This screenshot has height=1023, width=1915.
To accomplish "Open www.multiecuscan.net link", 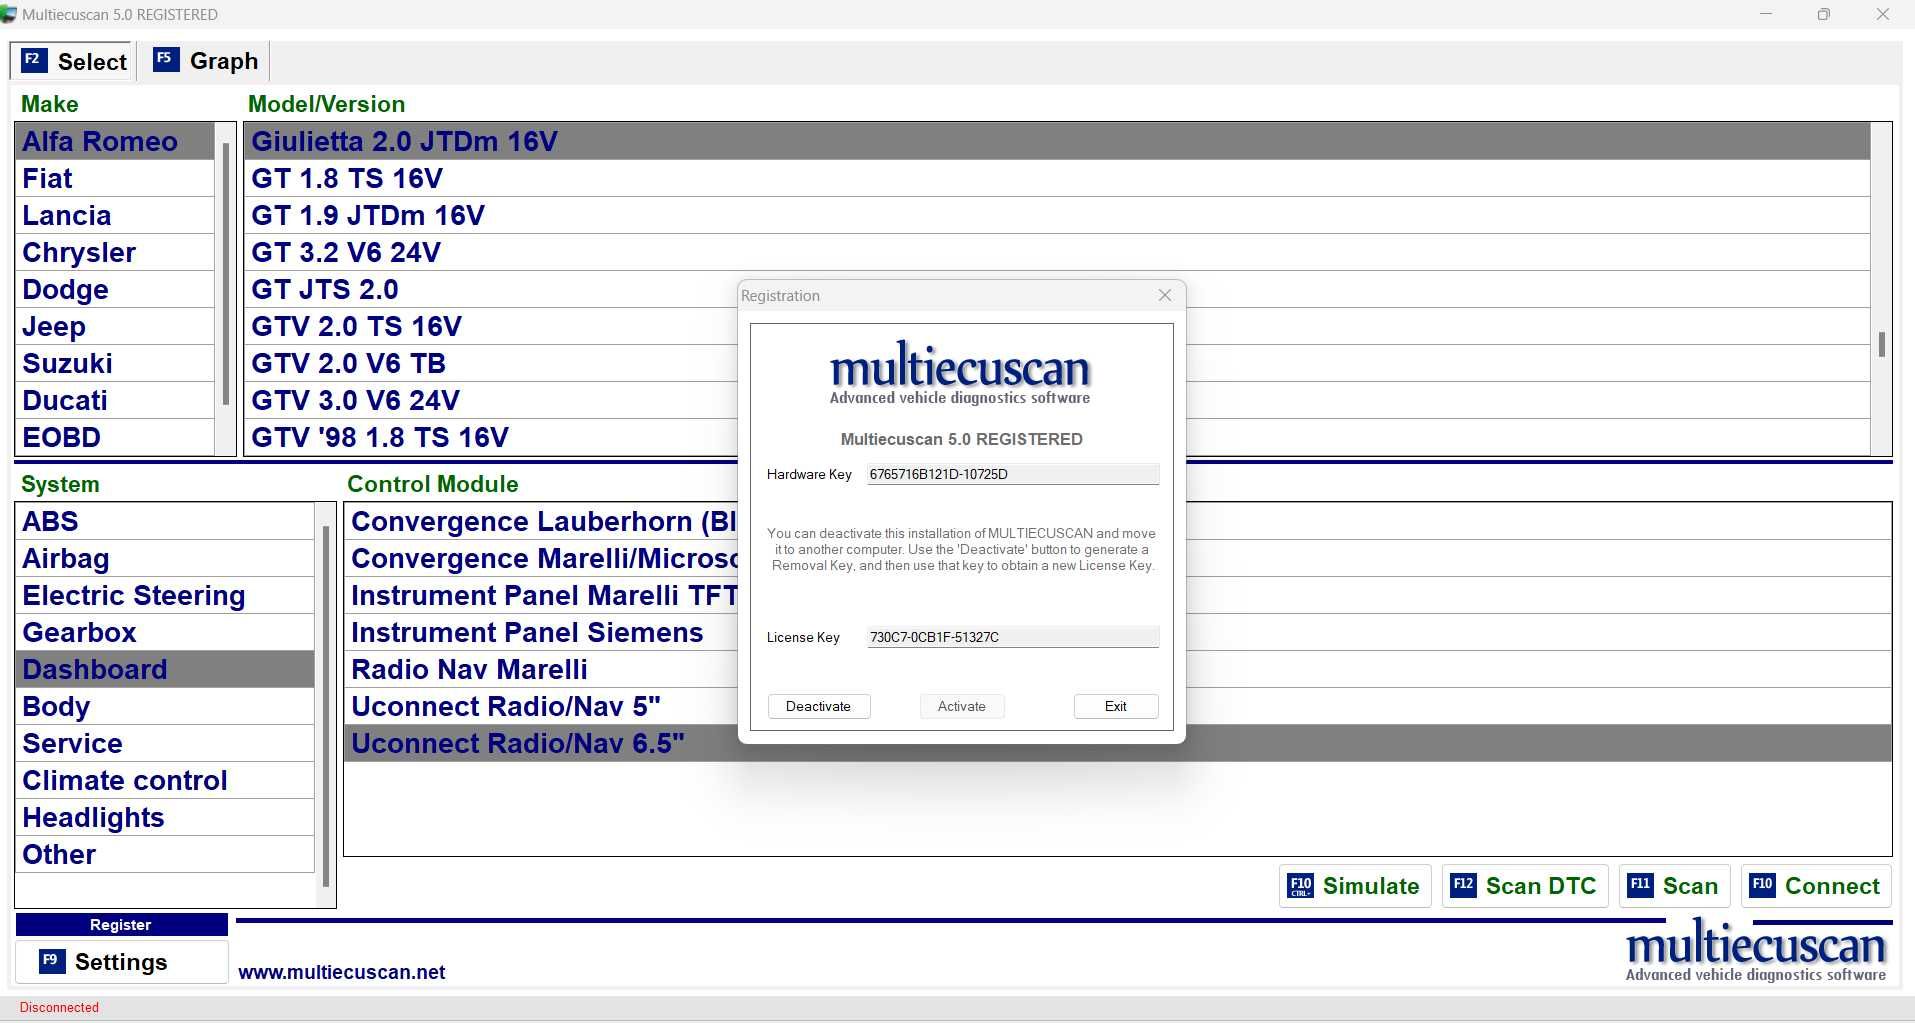I will pyautogui.click(x=342, y=972).
